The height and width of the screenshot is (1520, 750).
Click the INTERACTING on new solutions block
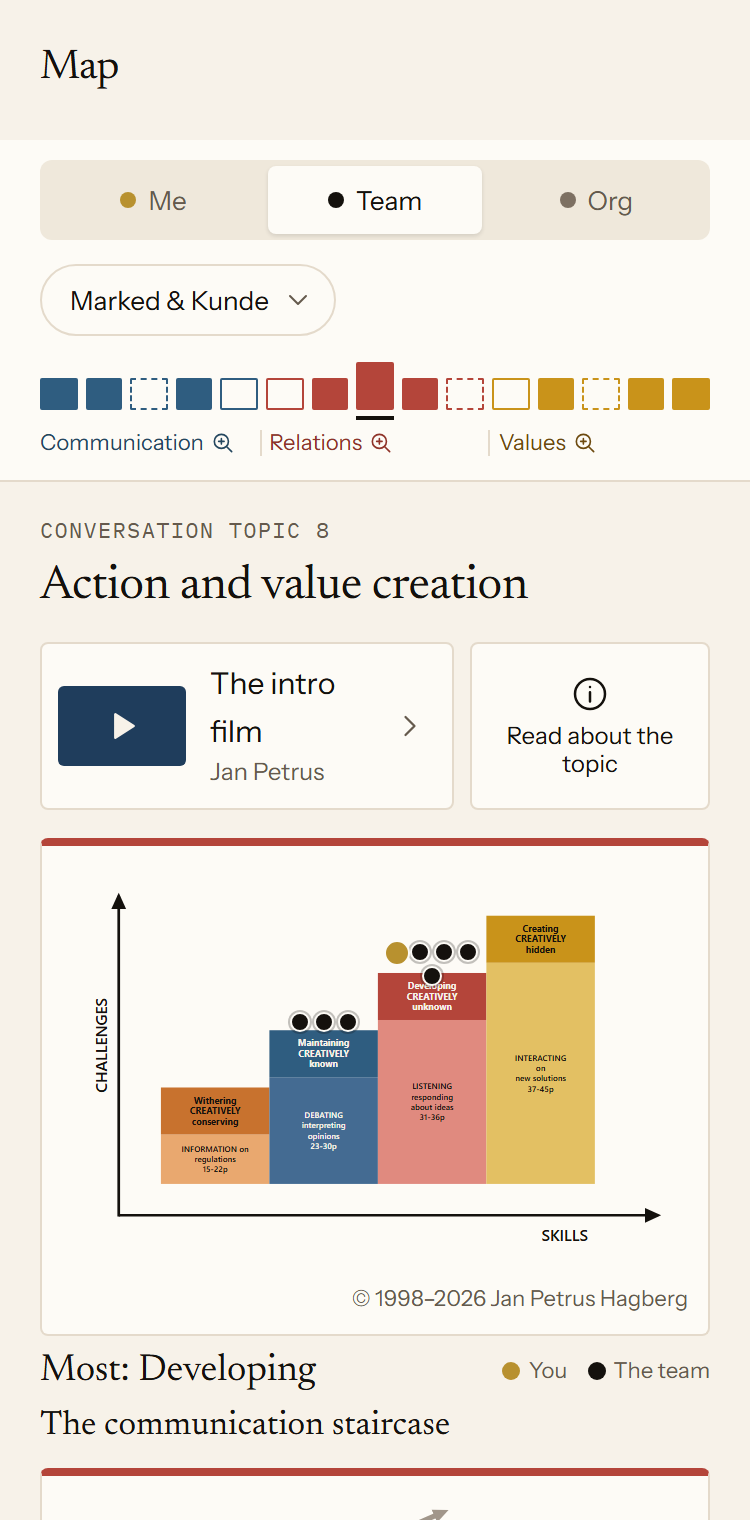click(x=541, y=1073)
